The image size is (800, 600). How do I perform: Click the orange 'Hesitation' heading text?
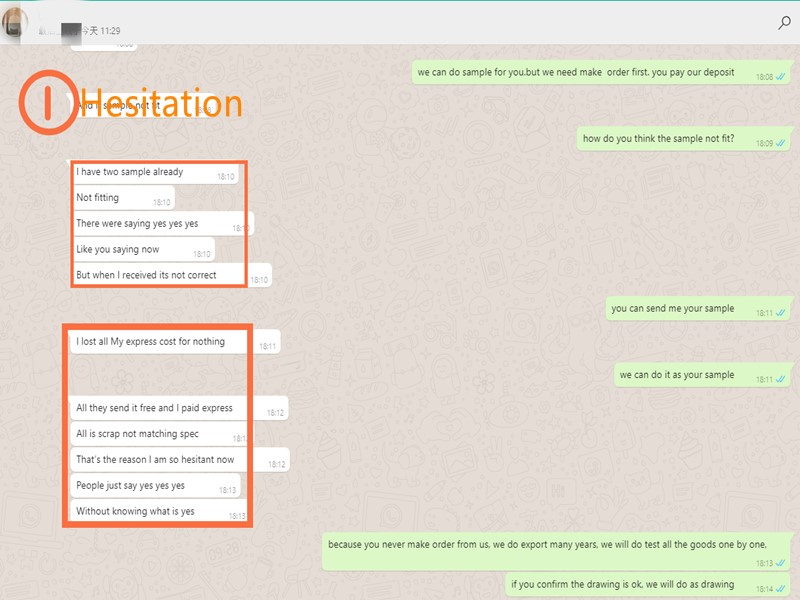coord(161,104)
